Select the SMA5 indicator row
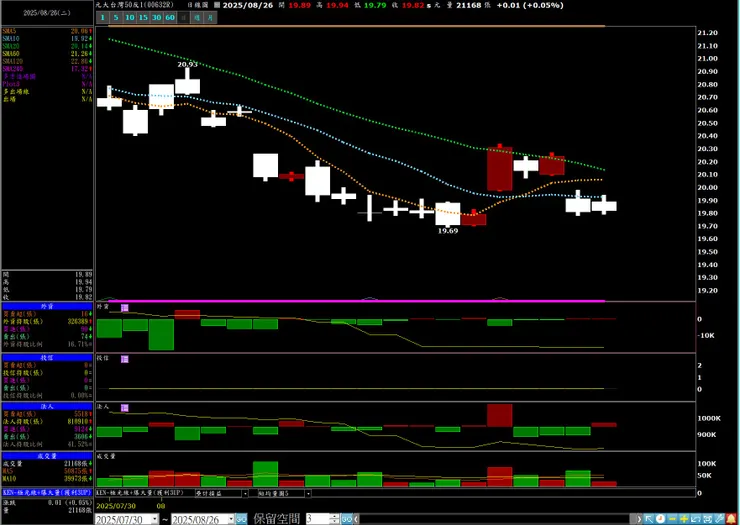Image resolution: width=740 pixels, height=525 pixels. click(x=47, y=31)
